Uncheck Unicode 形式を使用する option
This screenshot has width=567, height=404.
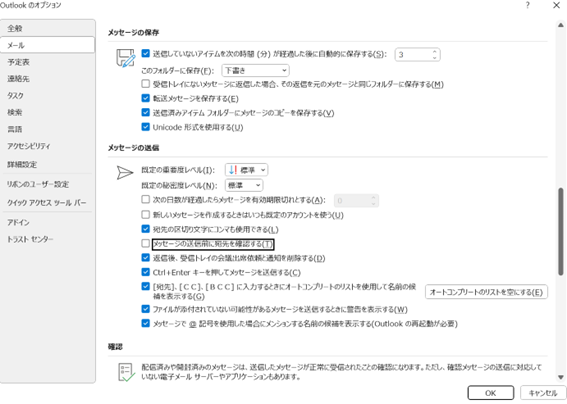point(145,127)
